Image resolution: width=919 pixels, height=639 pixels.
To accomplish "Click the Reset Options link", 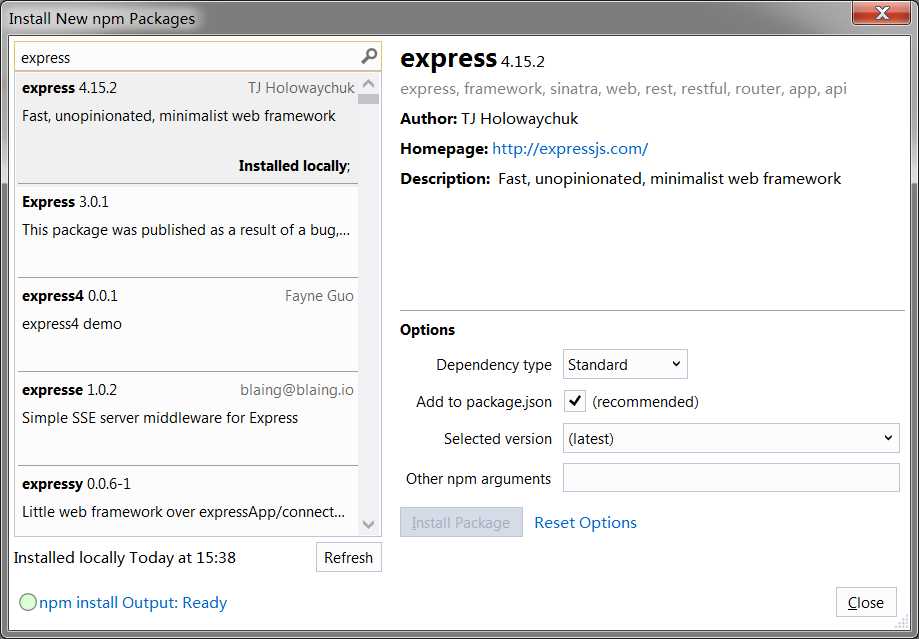I will pos(585,522).
